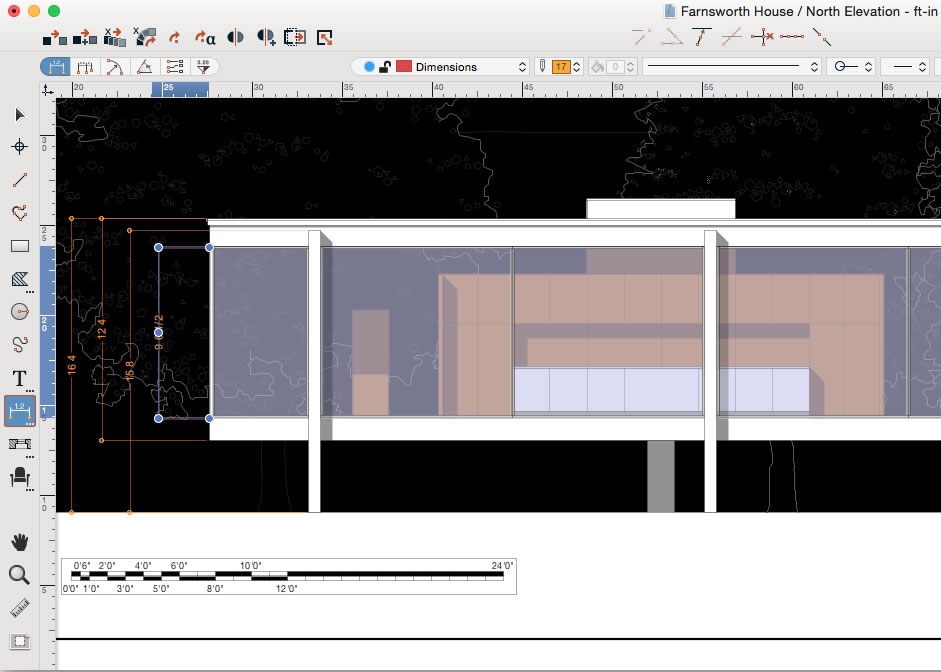The height and width of the screenshot is (672, 941).
Task: Open the start marker style dropdown
Action: point(852,67)
